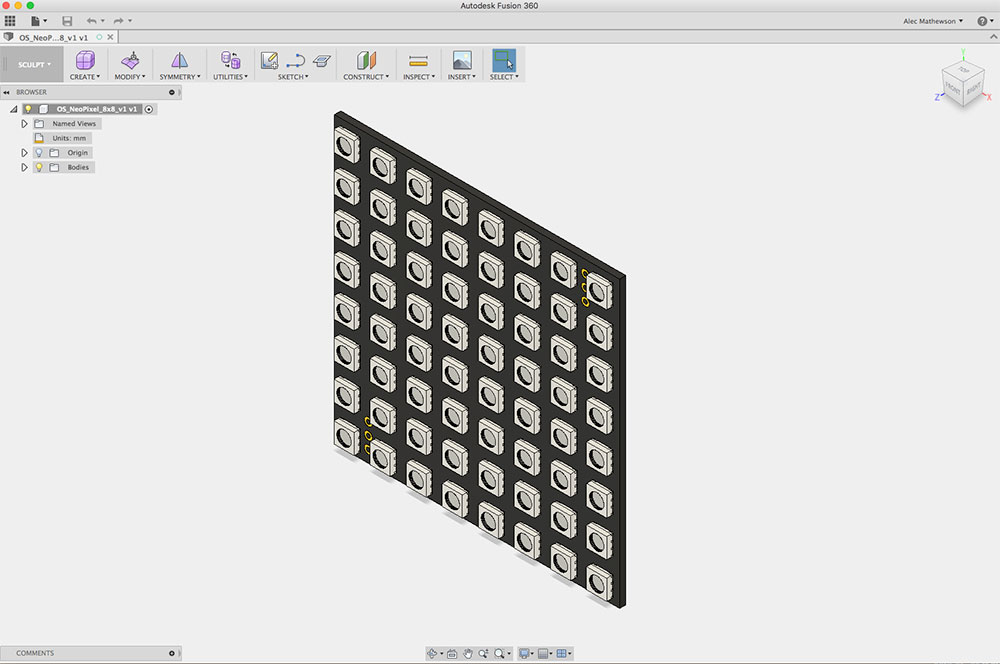The height and width of the screenshot is (664, 1000).
Task: Toggle the Comments panel options dot
Action: 172,653
